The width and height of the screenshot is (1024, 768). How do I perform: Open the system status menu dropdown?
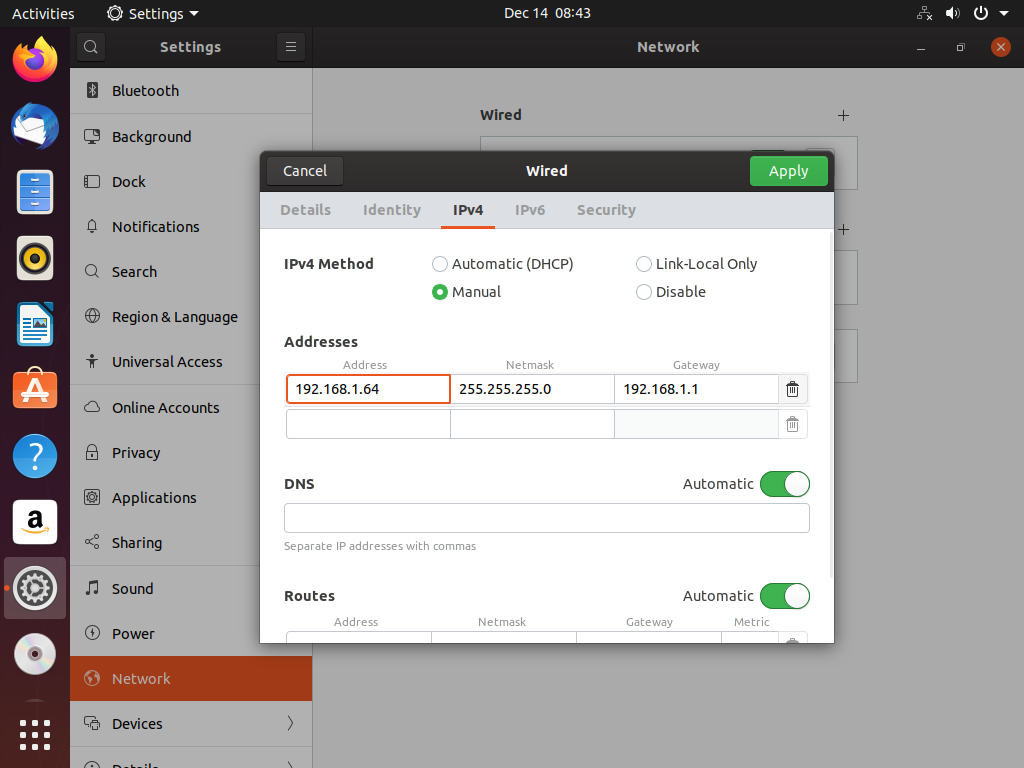click(x=1003, y=13)
